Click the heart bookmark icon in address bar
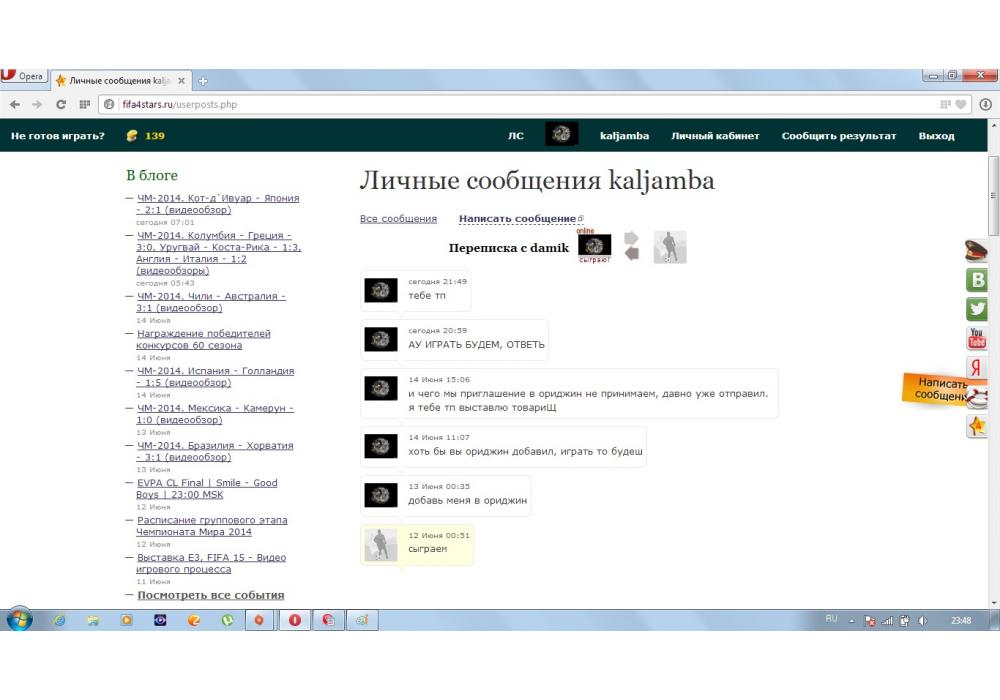 click(961, 104)
